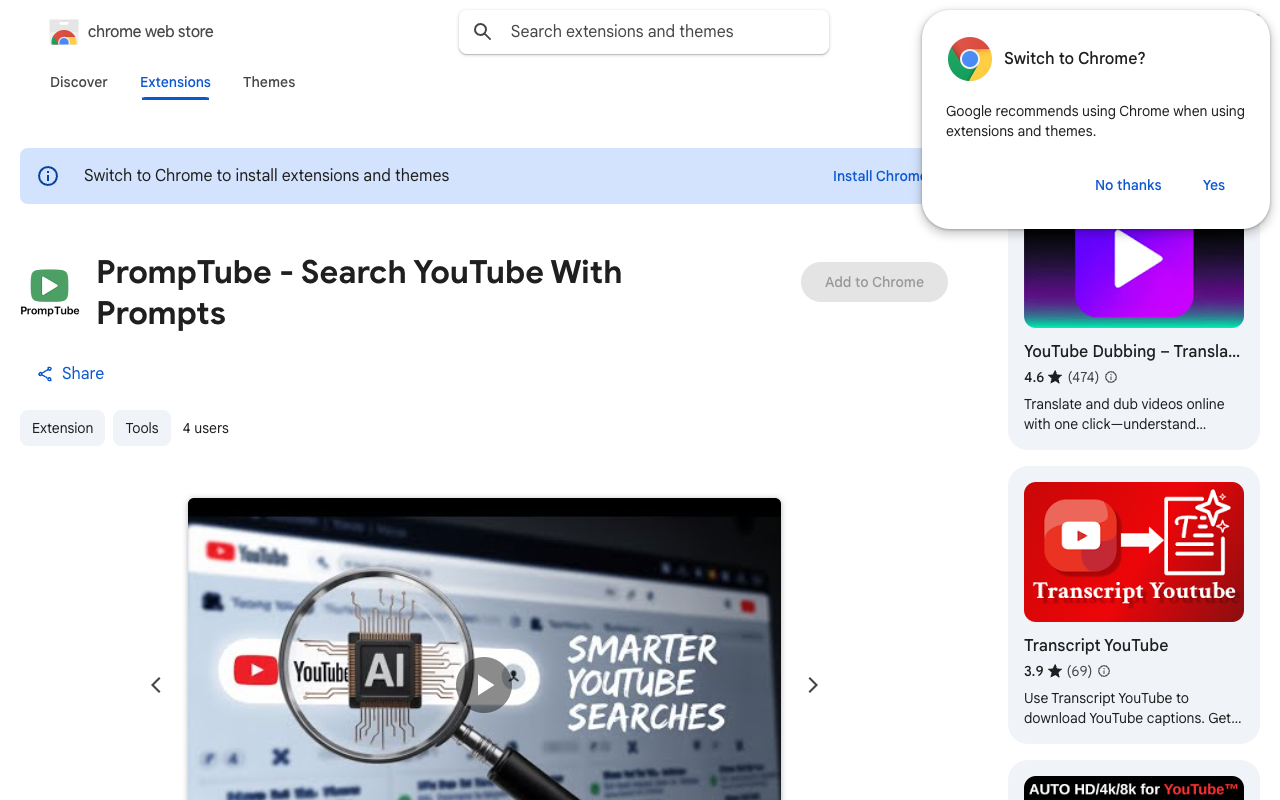Click the info icon beside (69) ratings
Screen dimensions: 1280x800
[x=1104, y=671]
